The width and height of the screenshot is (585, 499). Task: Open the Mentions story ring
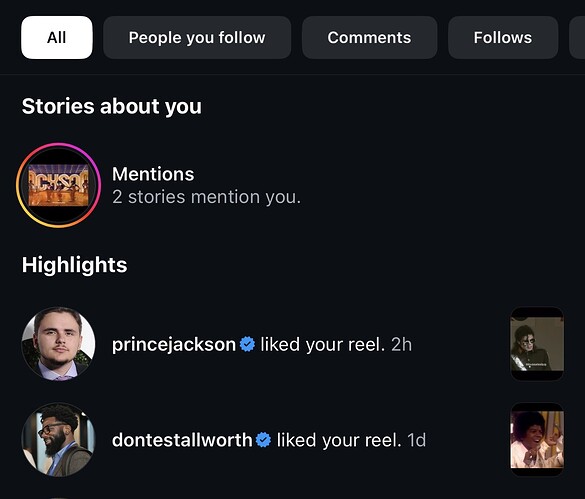(x=59, y=185)
